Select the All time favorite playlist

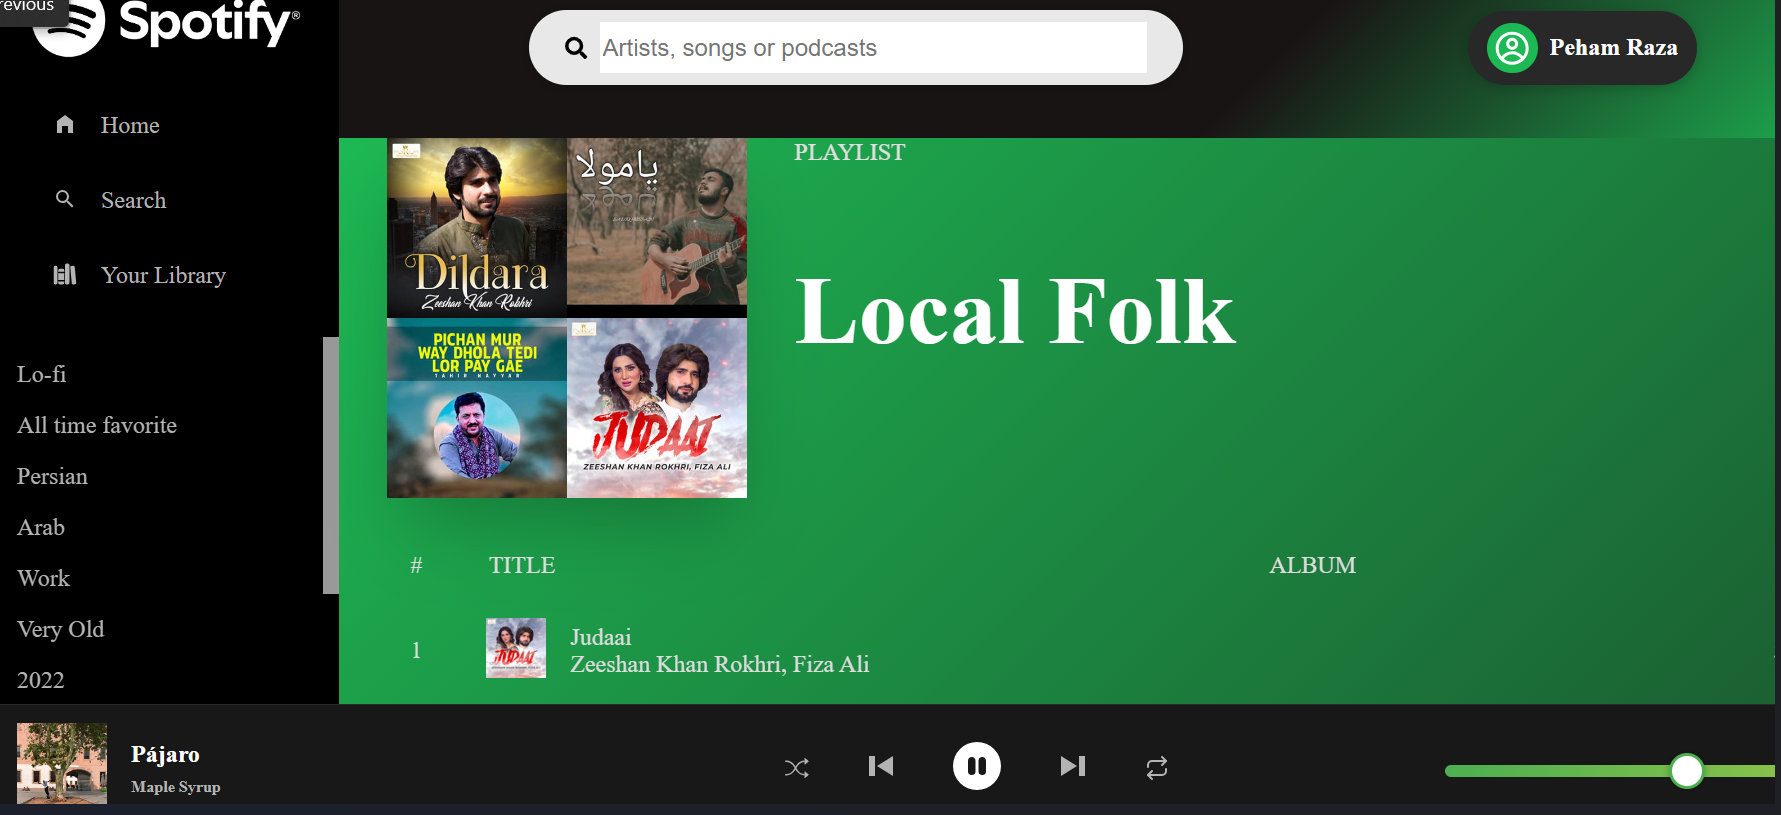click(x=97, y=425)
